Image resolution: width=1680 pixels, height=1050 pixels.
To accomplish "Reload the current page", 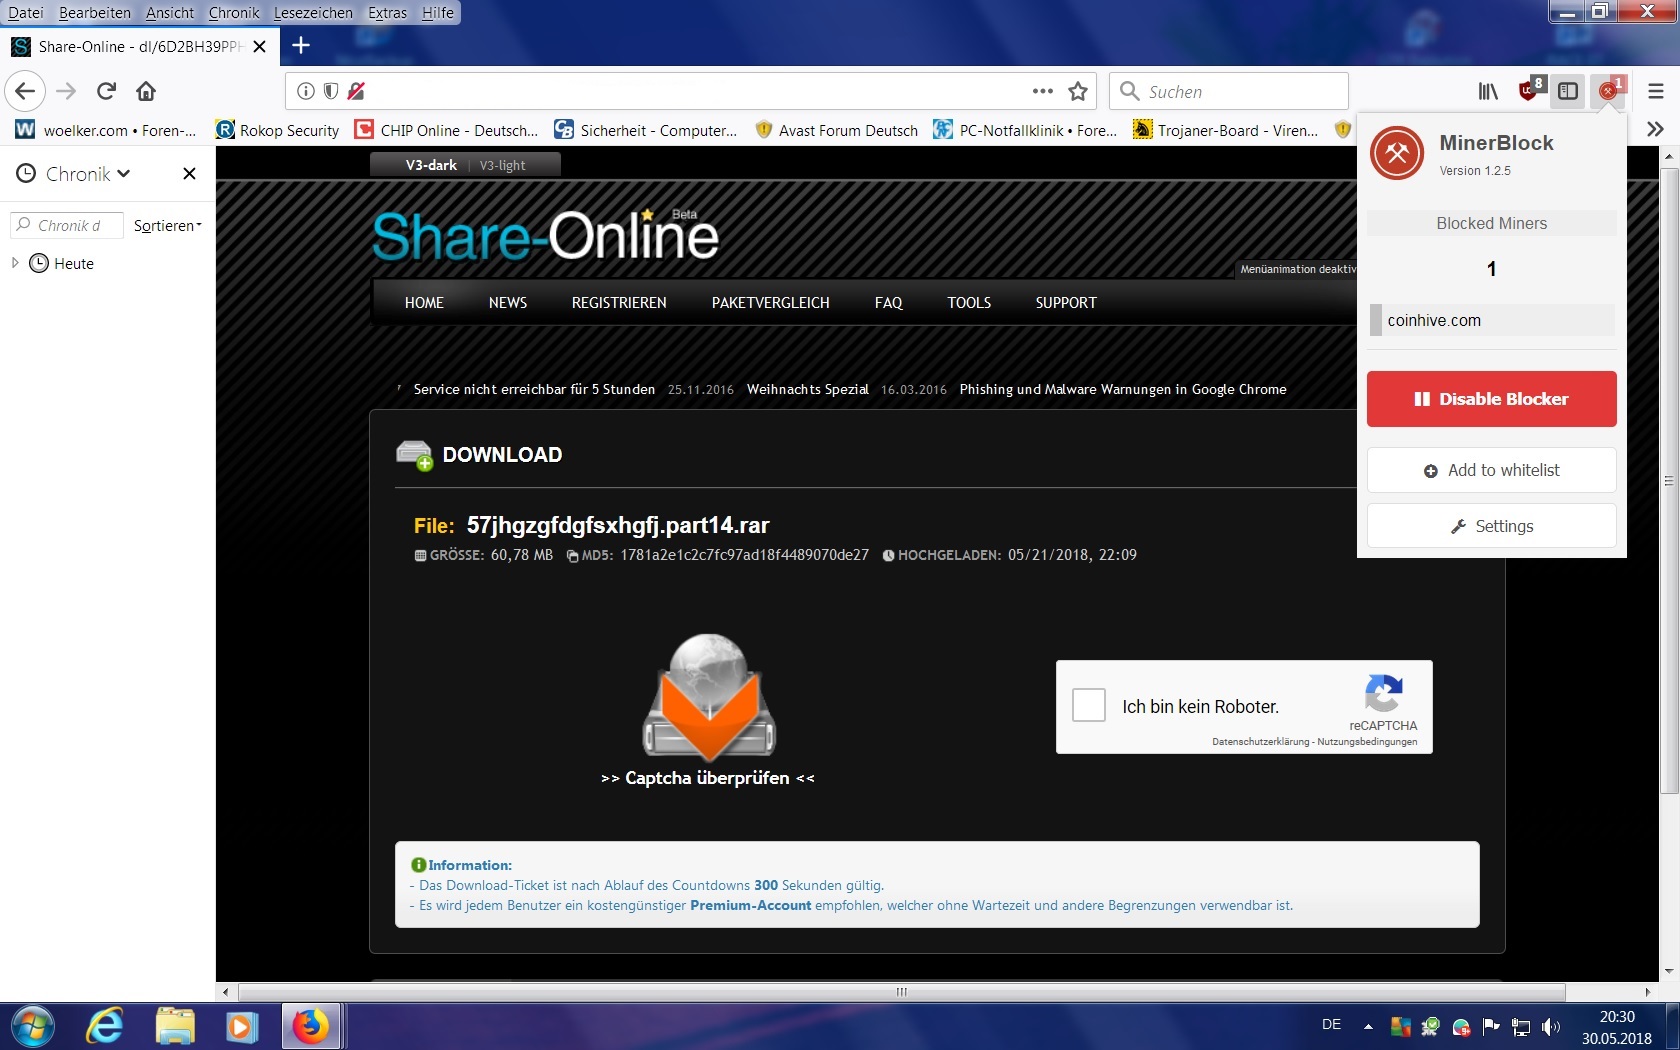I will pos(106,91).
